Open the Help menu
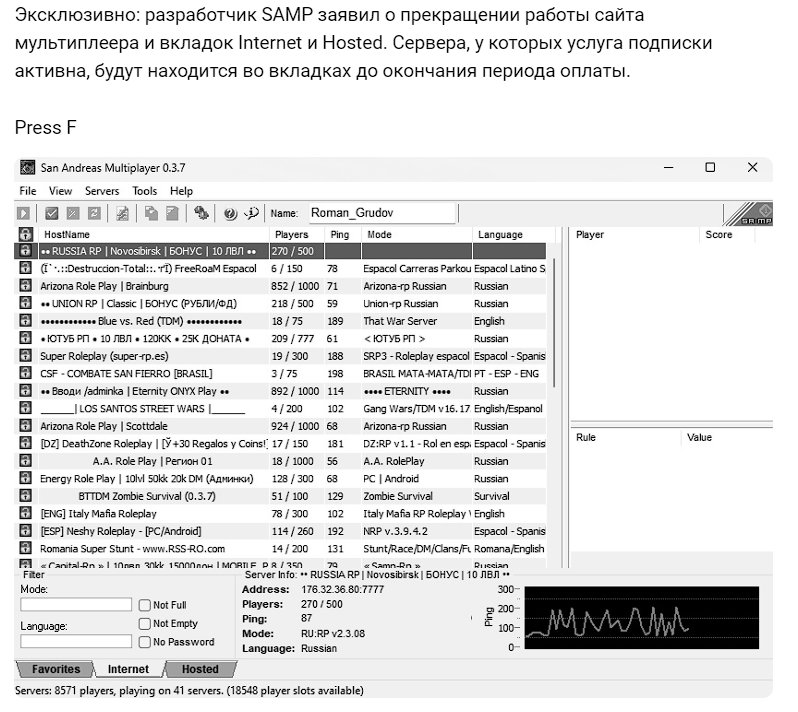 (181, 191)
